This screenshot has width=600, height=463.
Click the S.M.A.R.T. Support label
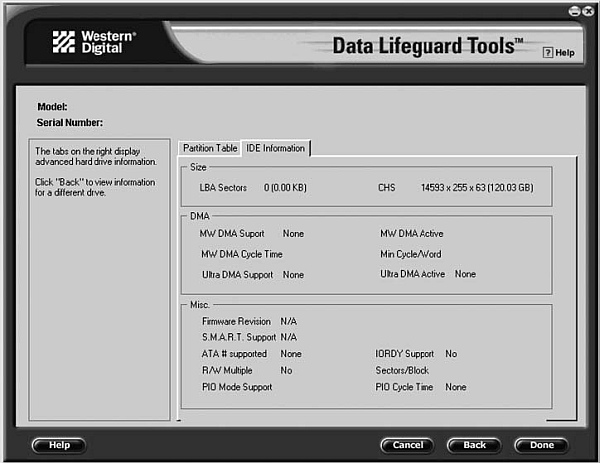239,337
